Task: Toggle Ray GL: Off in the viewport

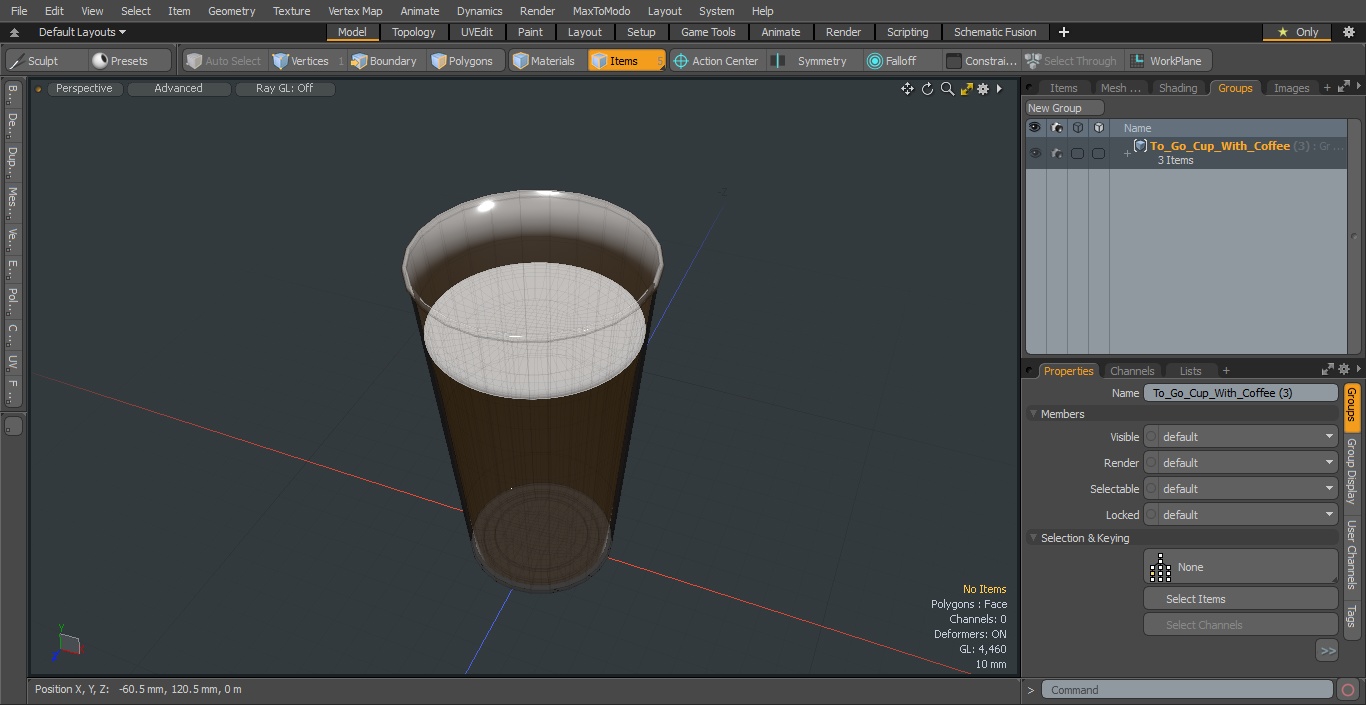Action: pos(285,89)
